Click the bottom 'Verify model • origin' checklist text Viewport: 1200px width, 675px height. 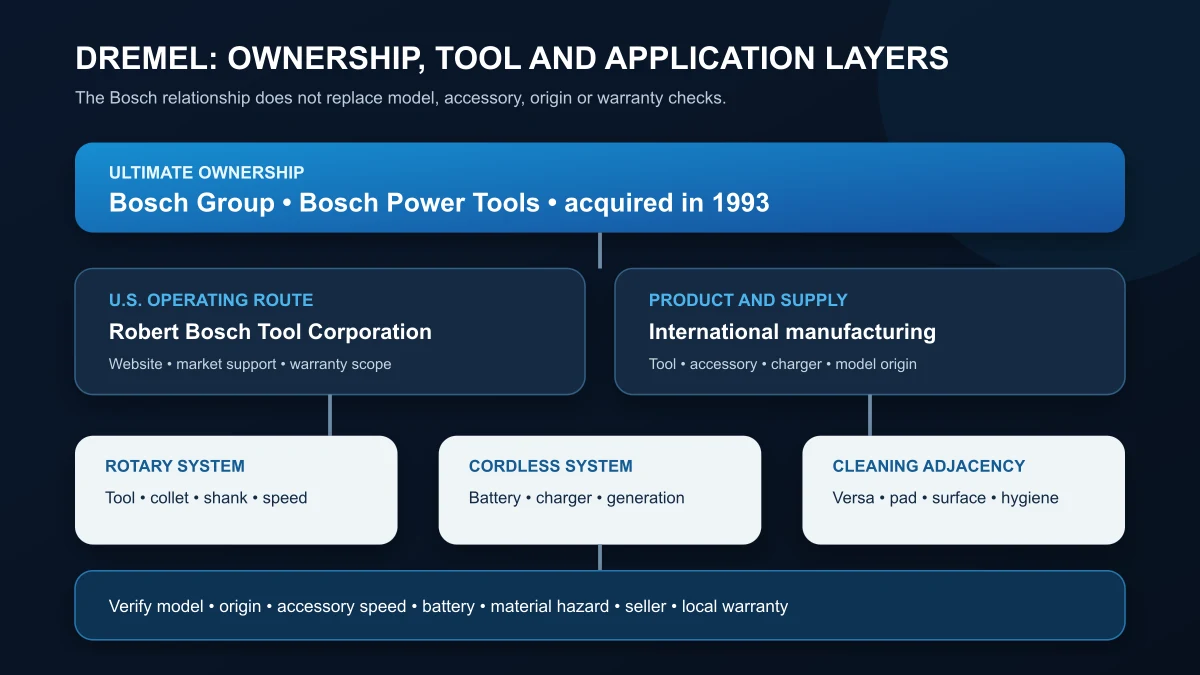(x=448, y=606)
